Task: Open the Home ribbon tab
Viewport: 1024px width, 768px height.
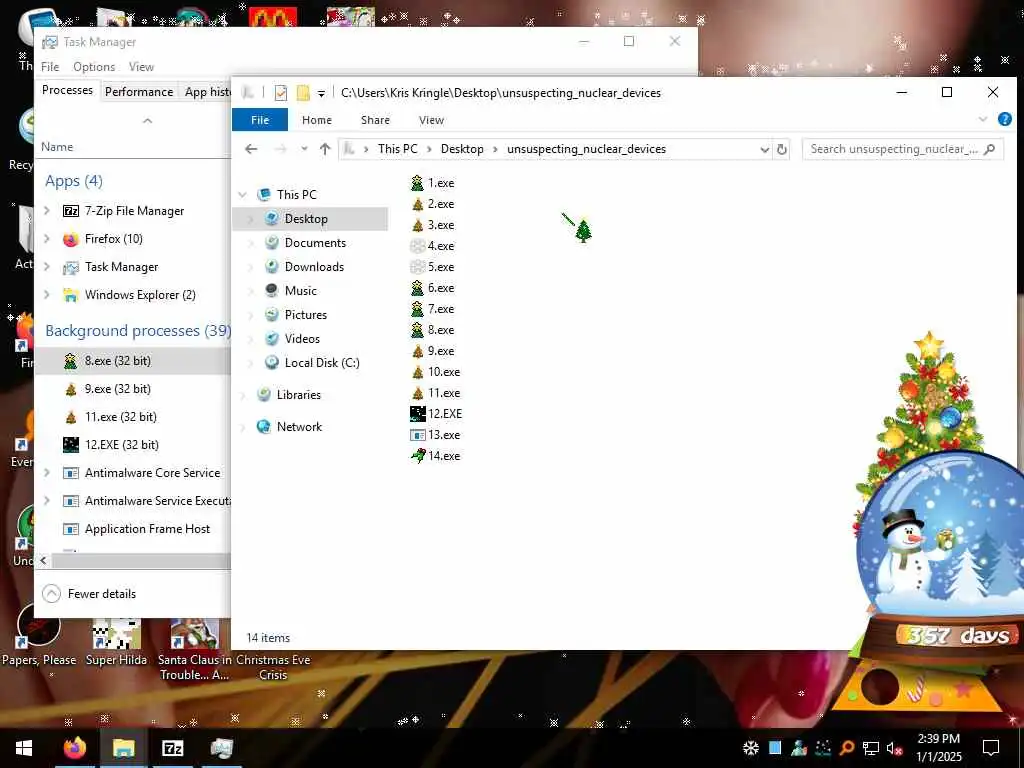Action: pyautogui.click(x=317, y=120)
